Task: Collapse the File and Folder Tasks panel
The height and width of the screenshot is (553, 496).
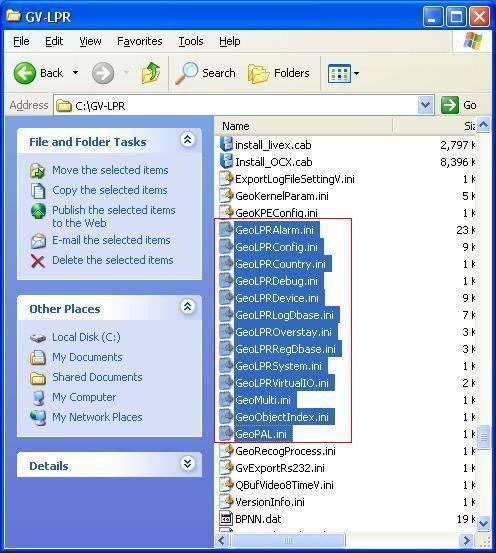Action: pyautogui.click(x=187, y=140)
